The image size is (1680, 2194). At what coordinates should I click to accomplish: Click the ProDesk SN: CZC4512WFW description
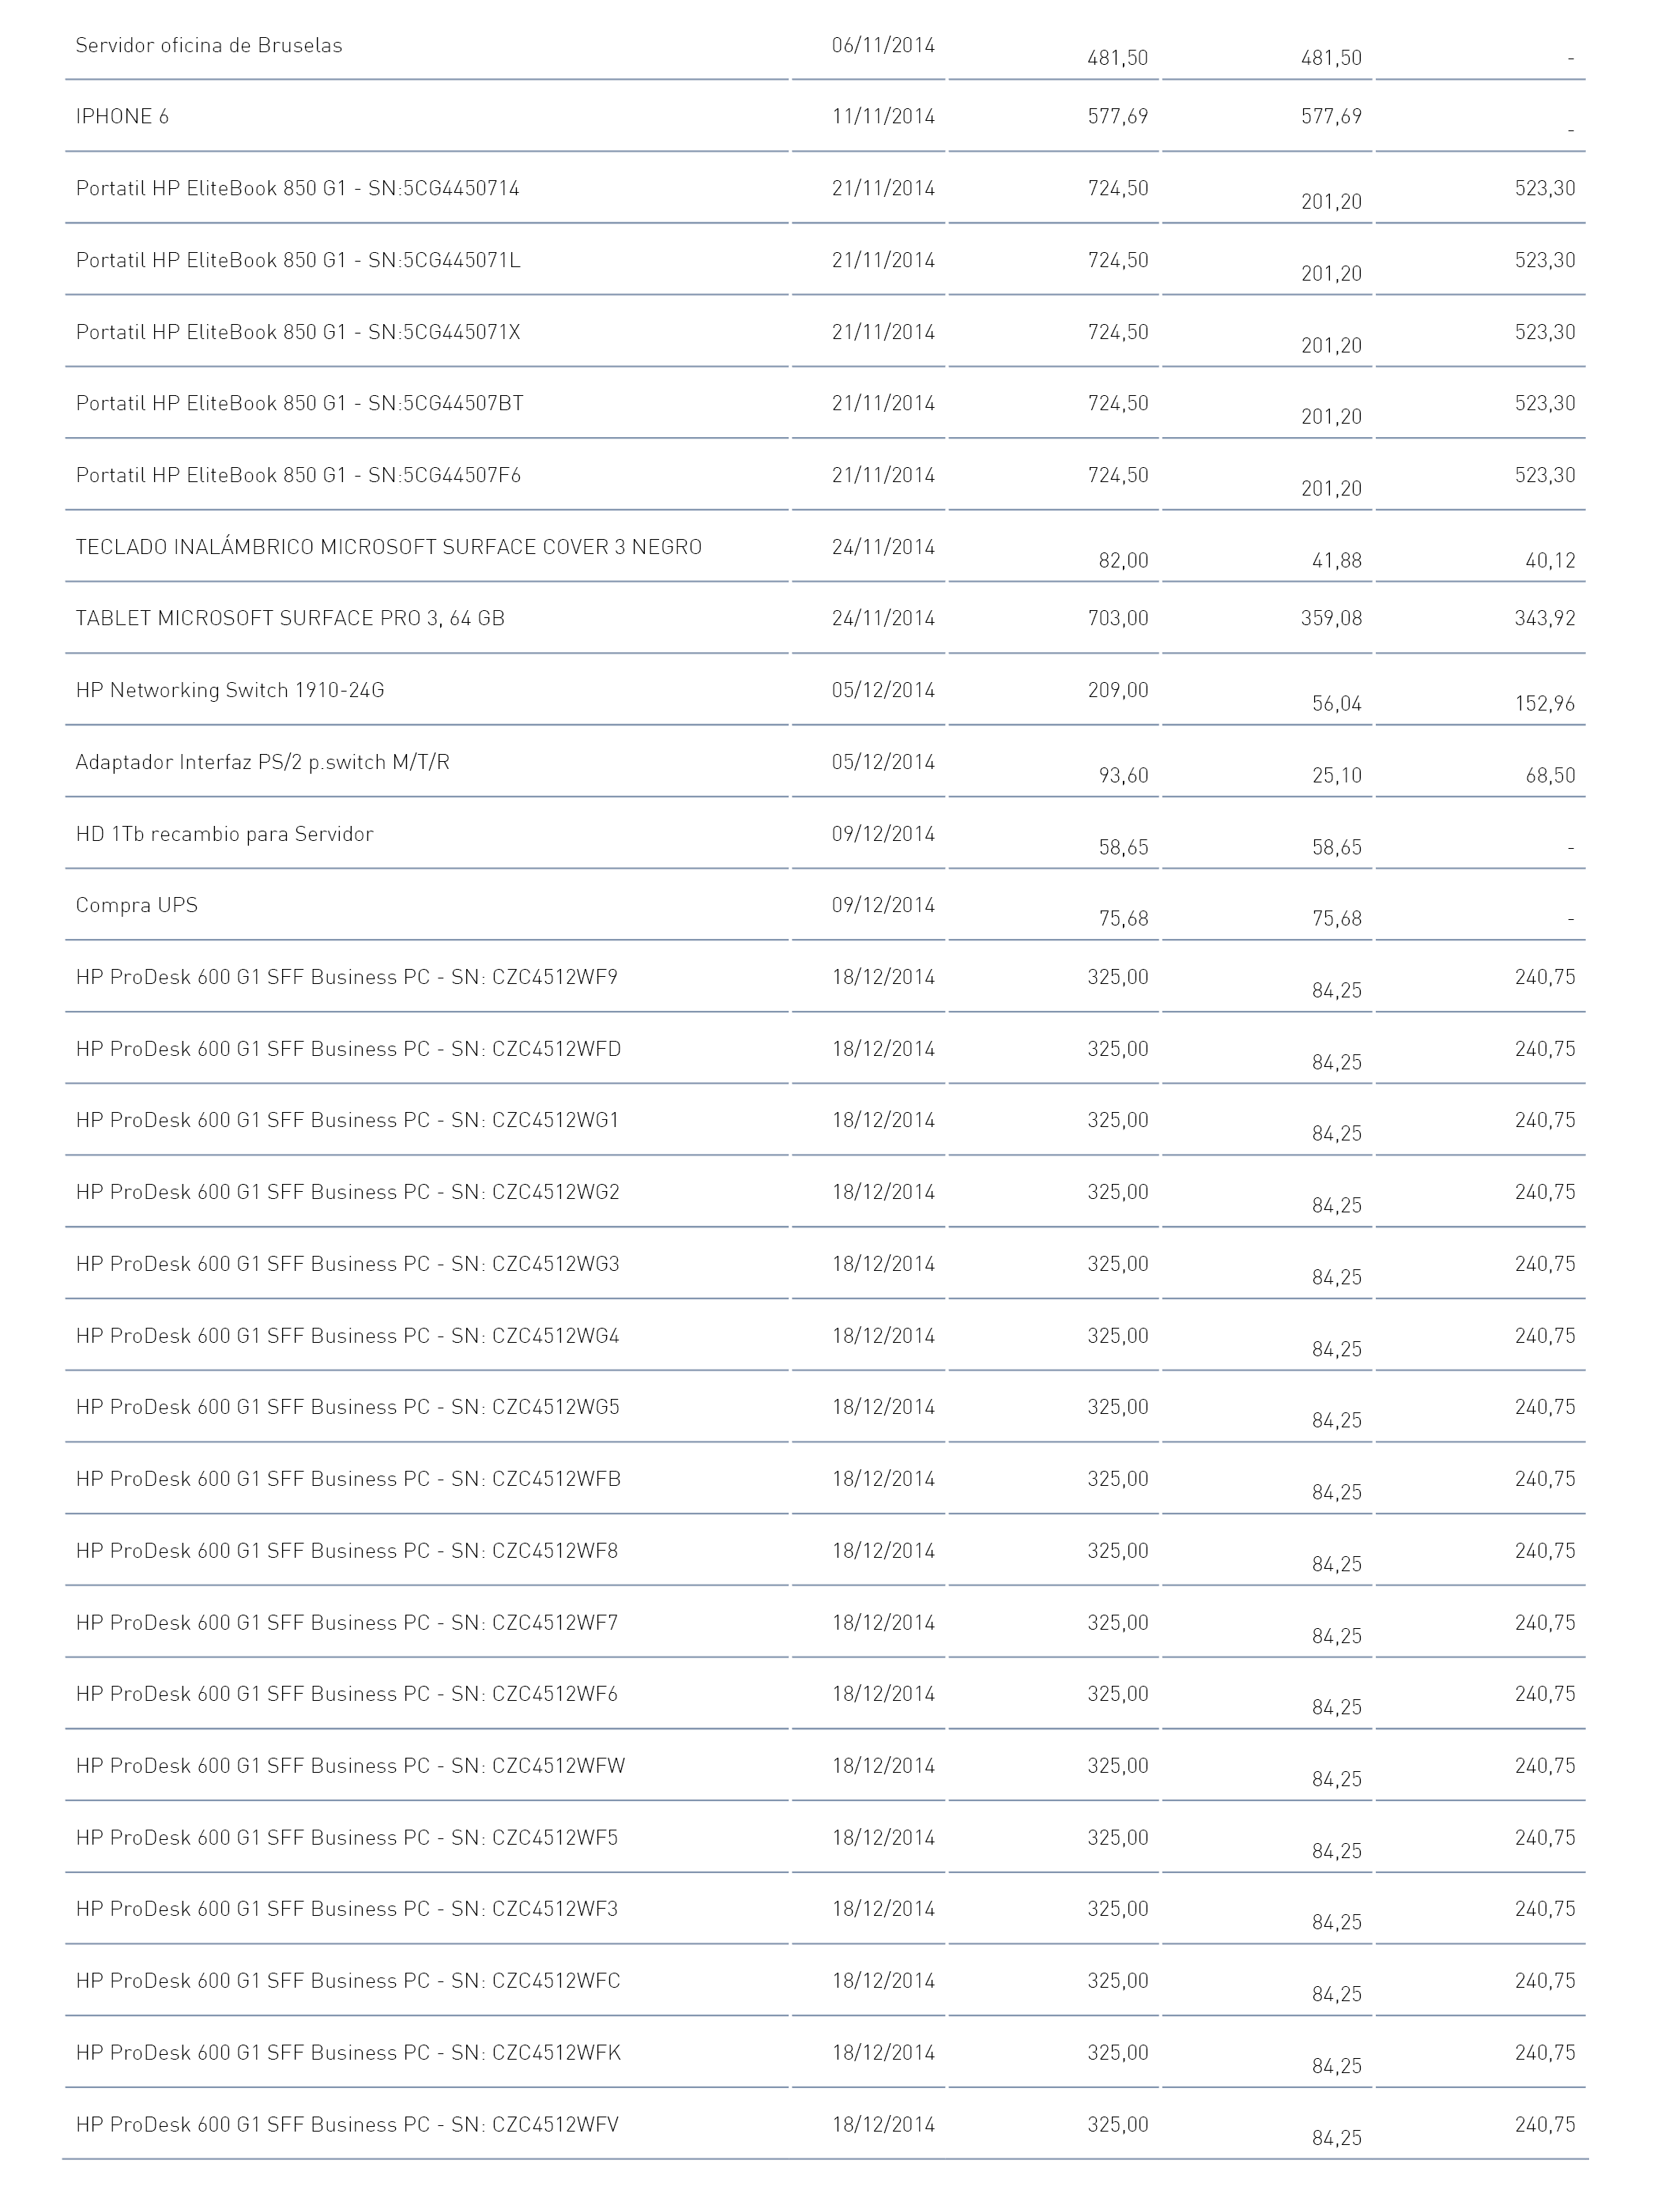point(350,1766)
